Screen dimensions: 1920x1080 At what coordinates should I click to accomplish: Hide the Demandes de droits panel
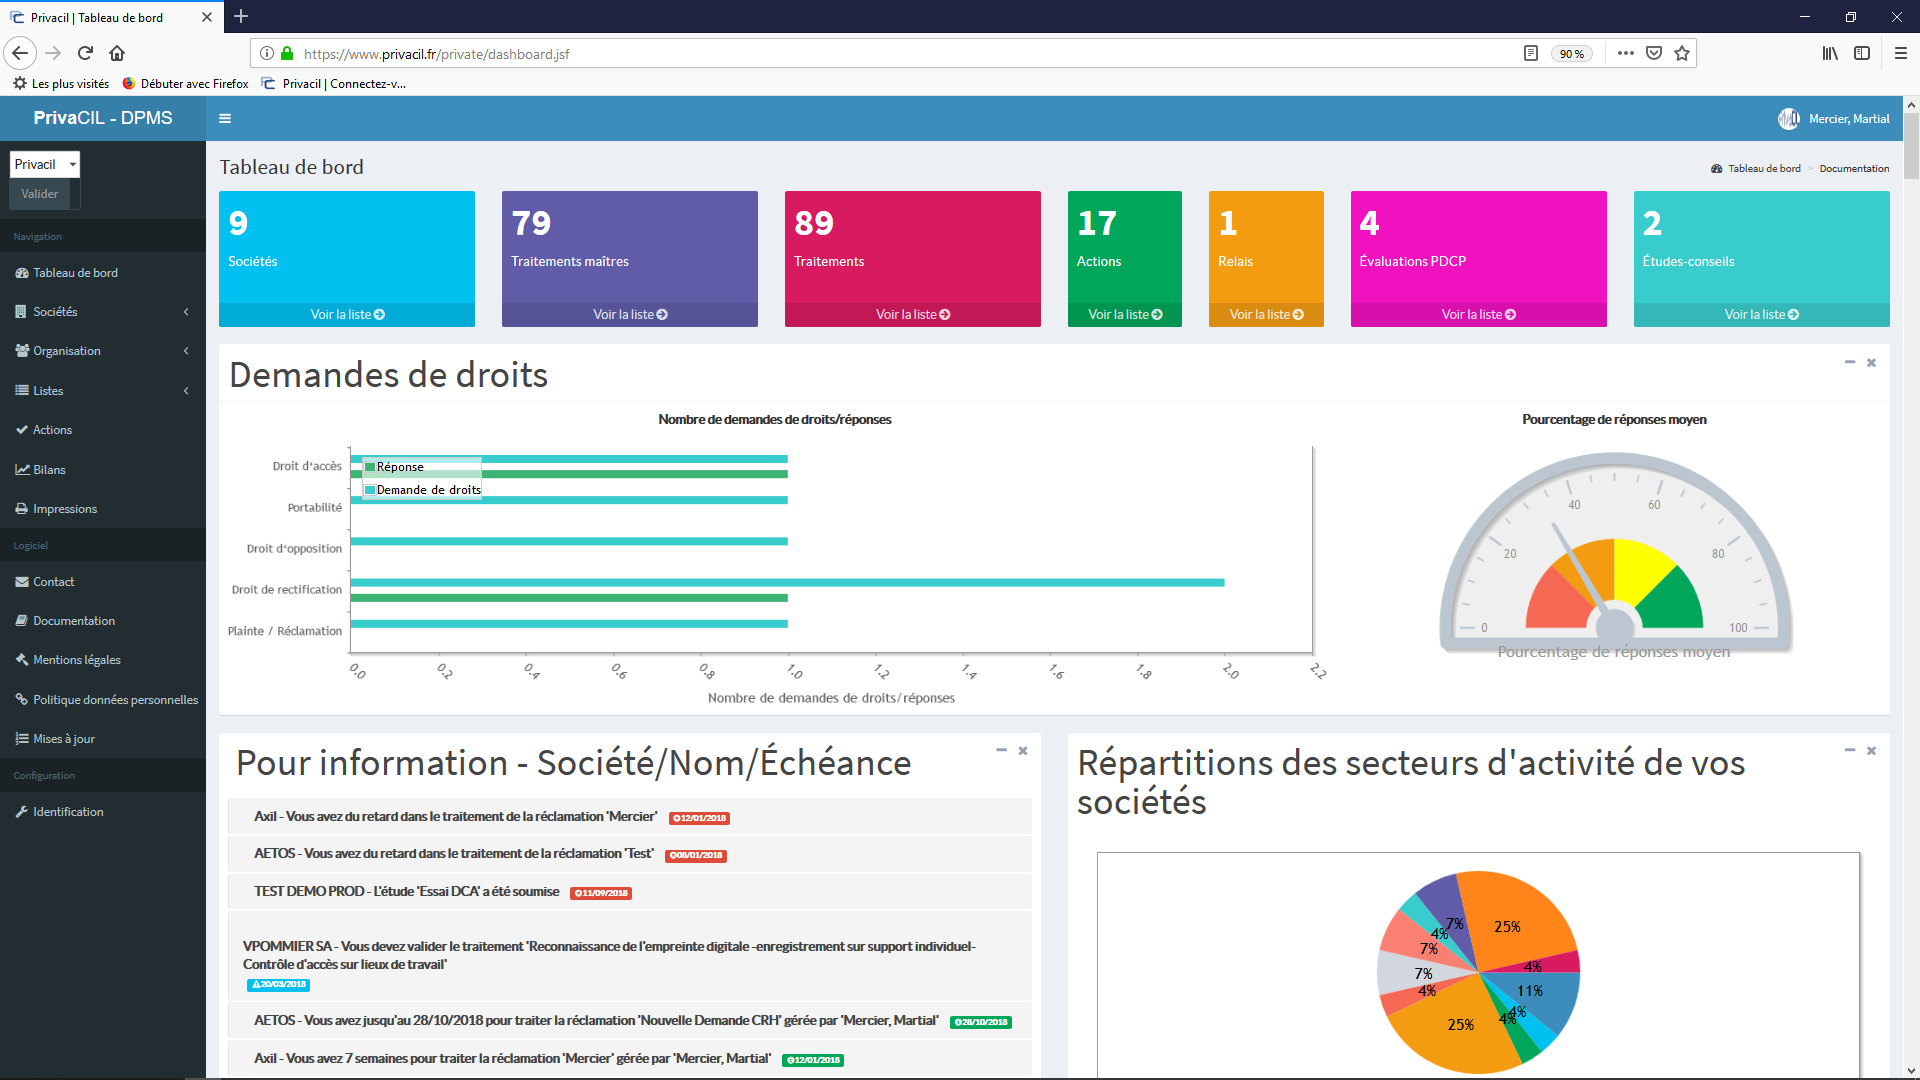pos(1850,363)
